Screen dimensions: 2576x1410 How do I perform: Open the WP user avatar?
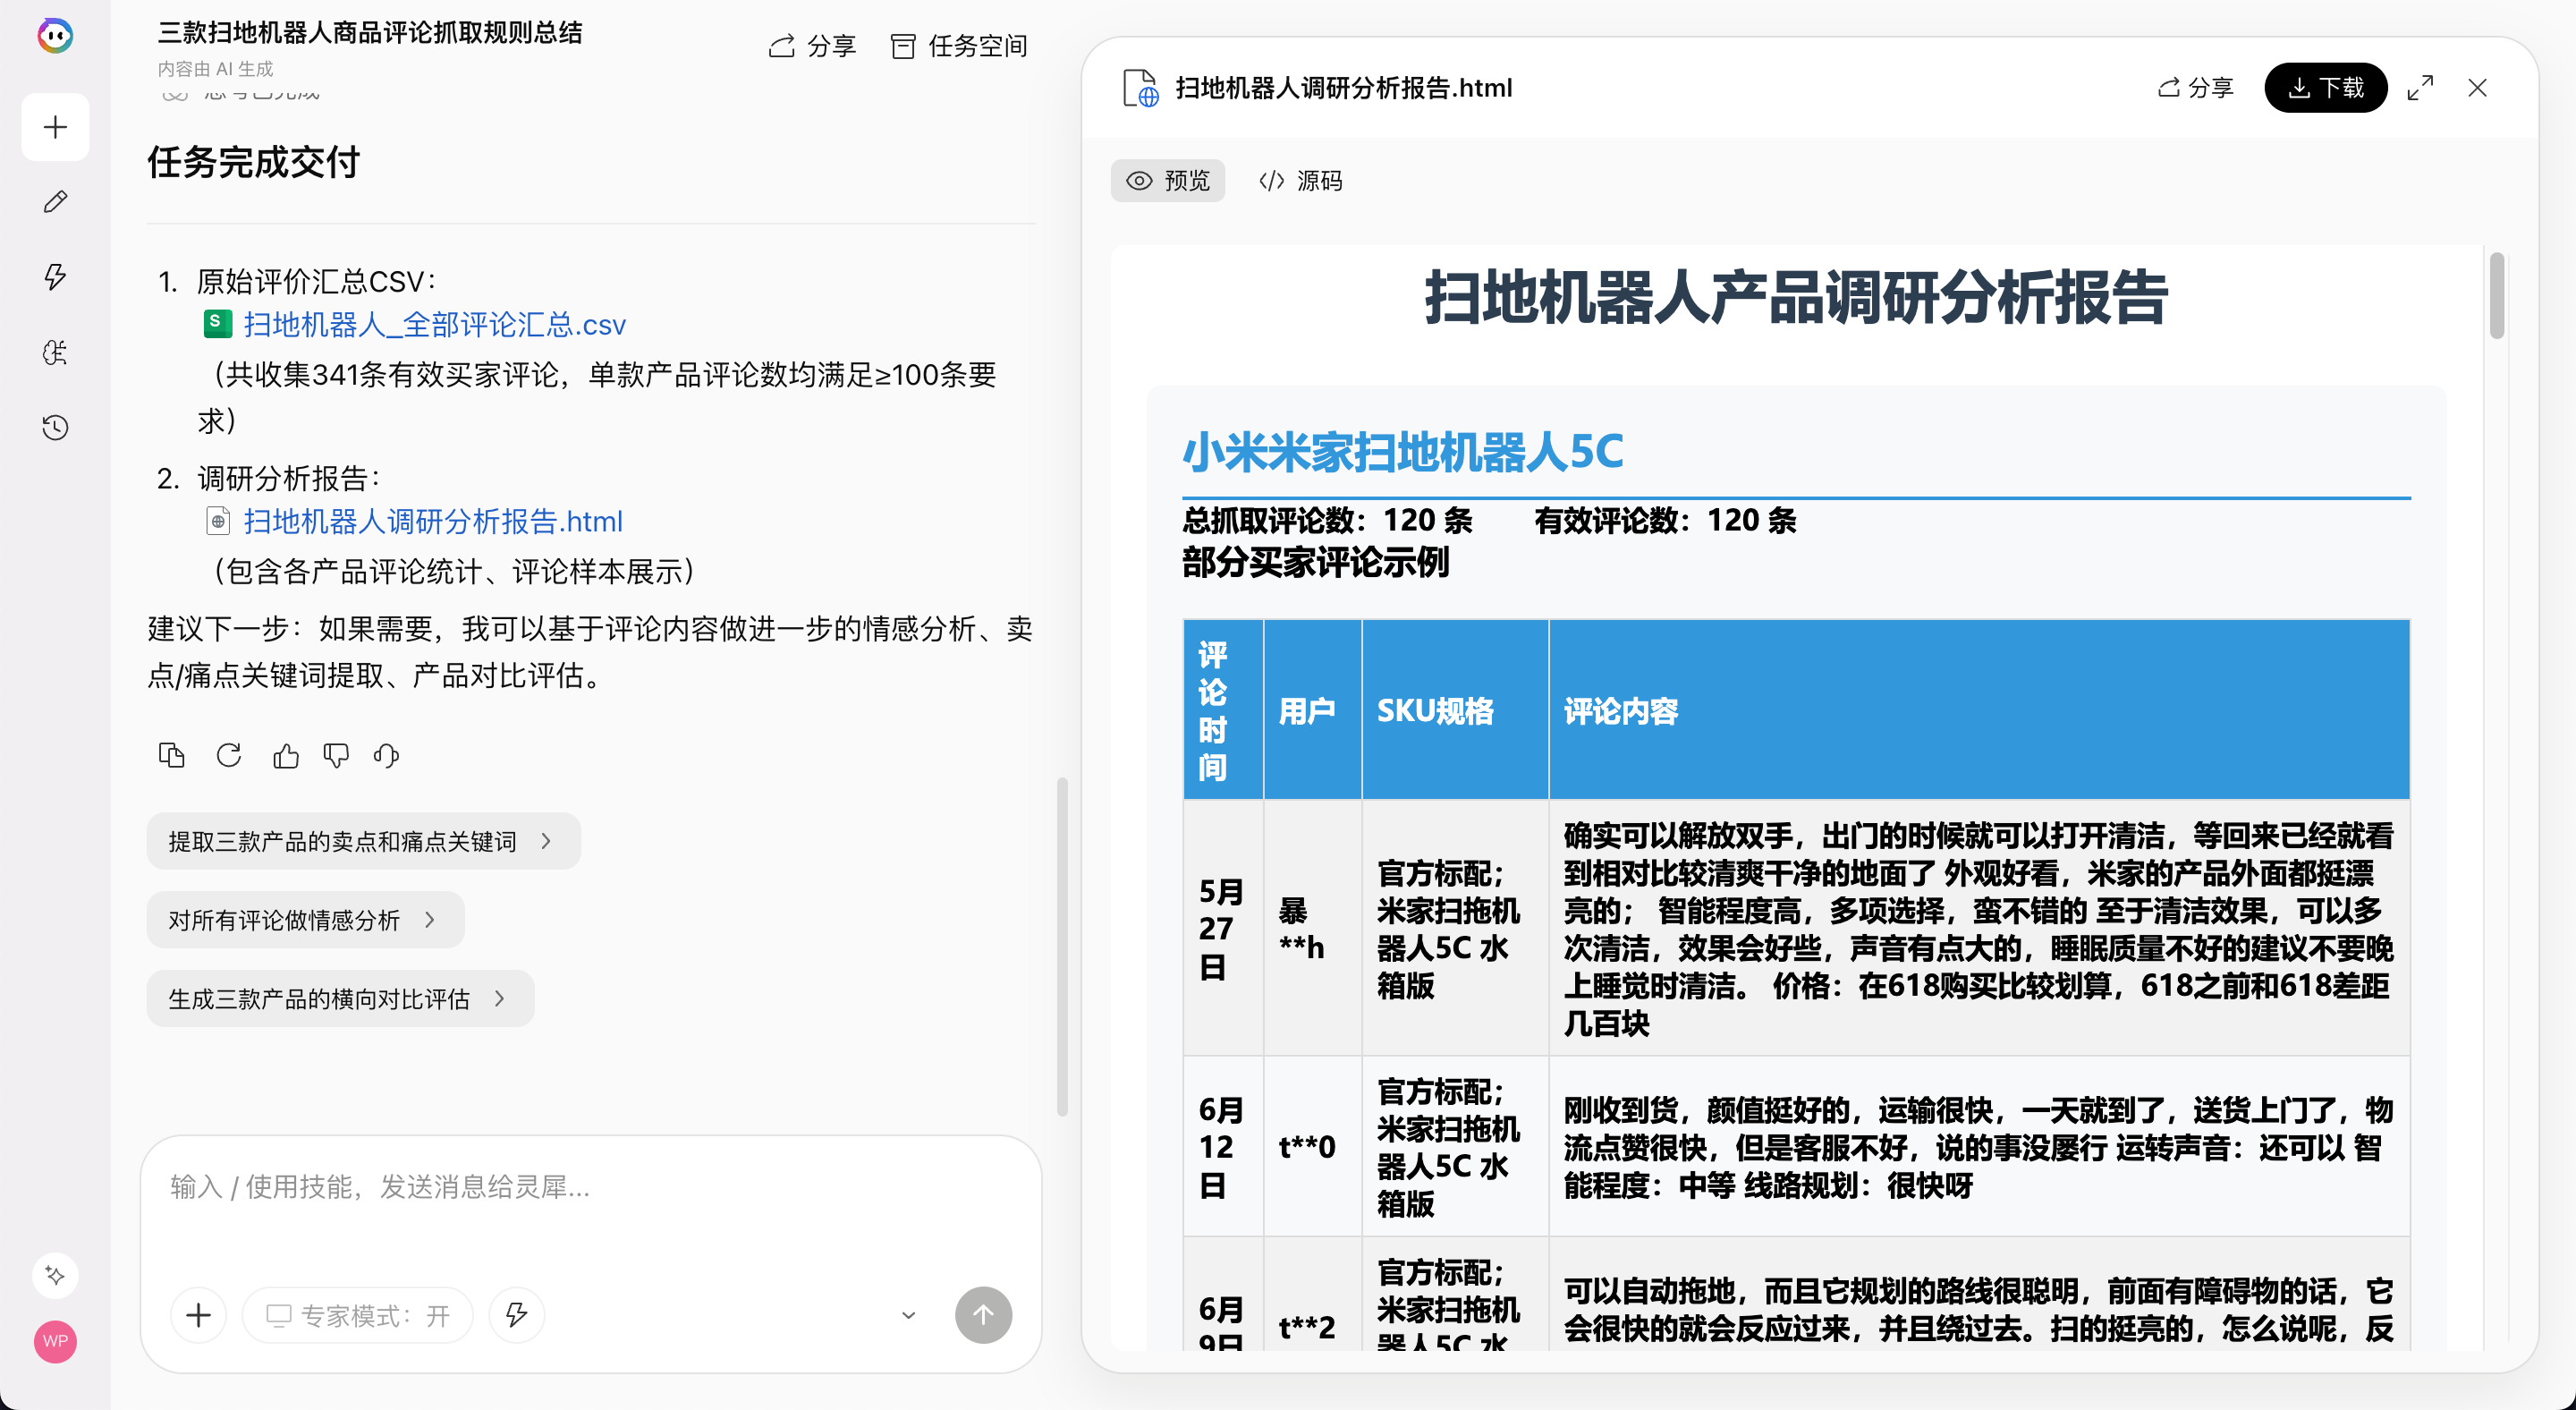coord(55,1341)
